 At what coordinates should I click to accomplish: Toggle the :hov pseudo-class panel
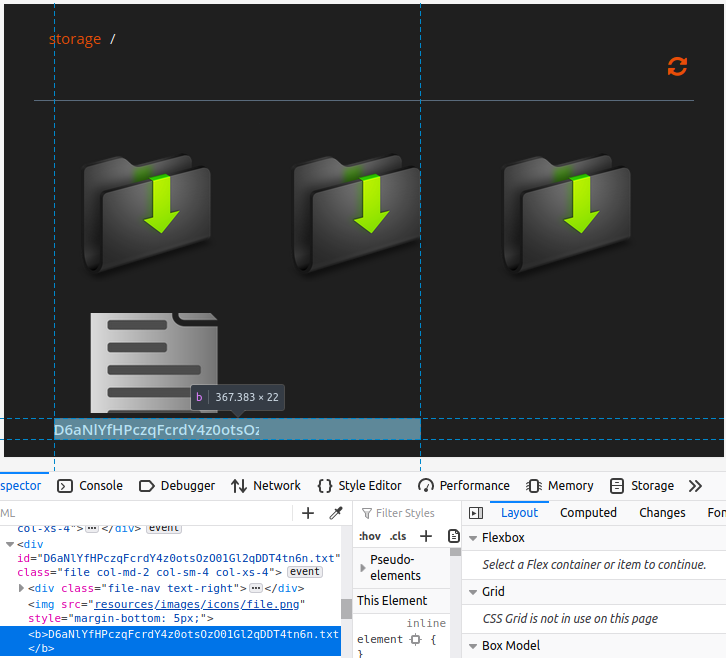pyautogui.click(x=369, y=536)
